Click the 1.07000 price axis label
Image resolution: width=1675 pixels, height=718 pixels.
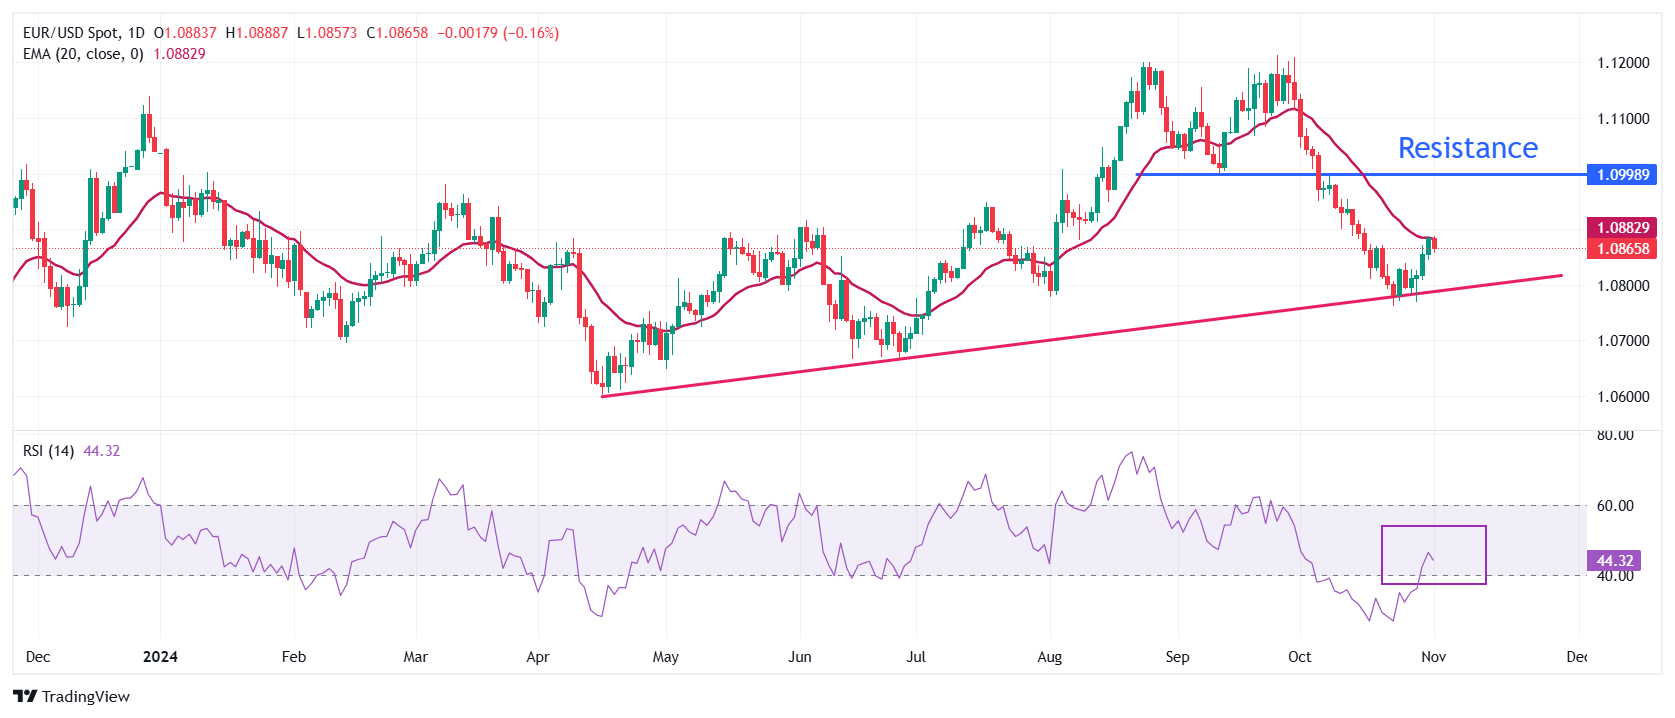[x=1622, y=341]
